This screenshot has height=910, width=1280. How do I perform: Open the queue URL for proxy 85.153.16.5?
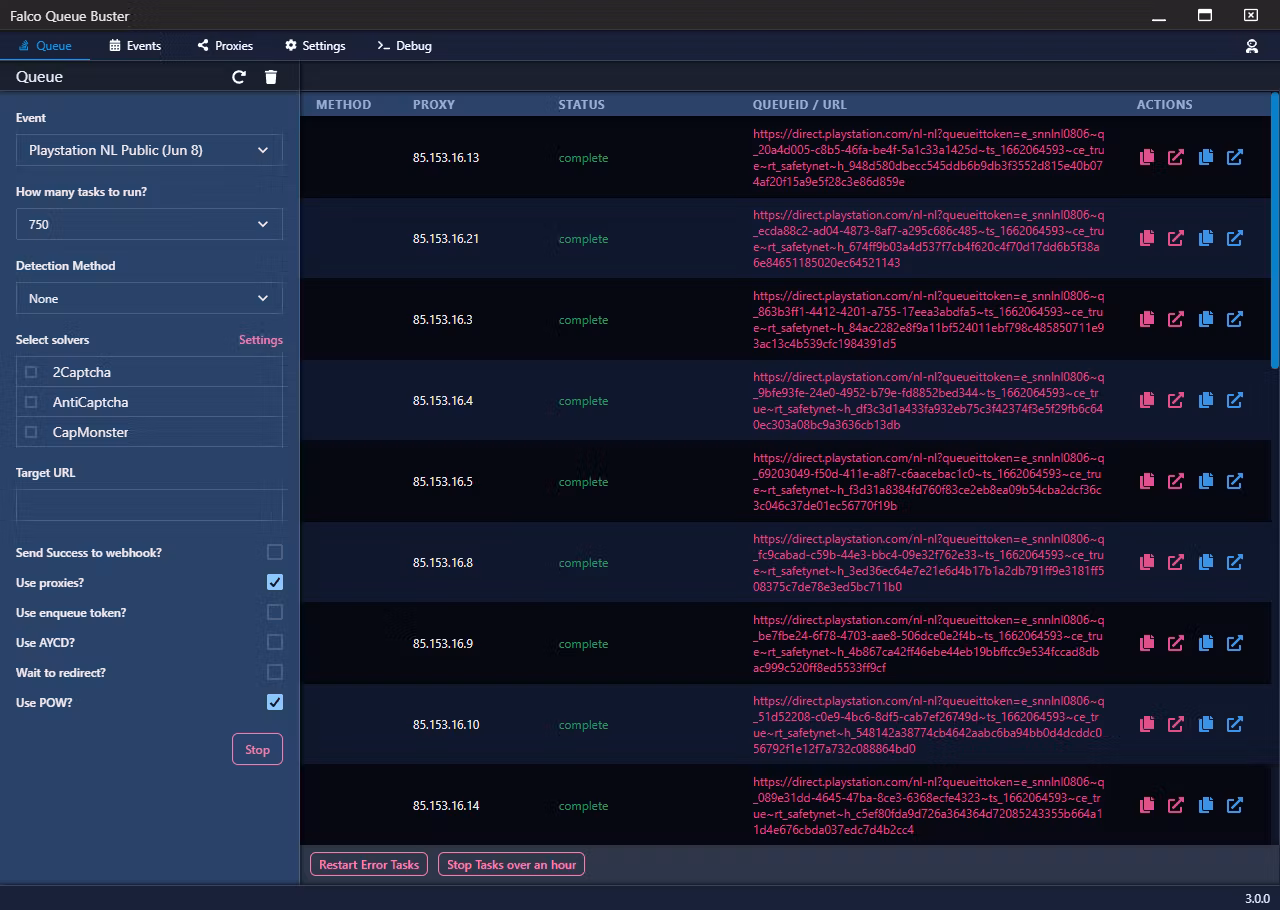pyautogui.click(x=929, y=482)
